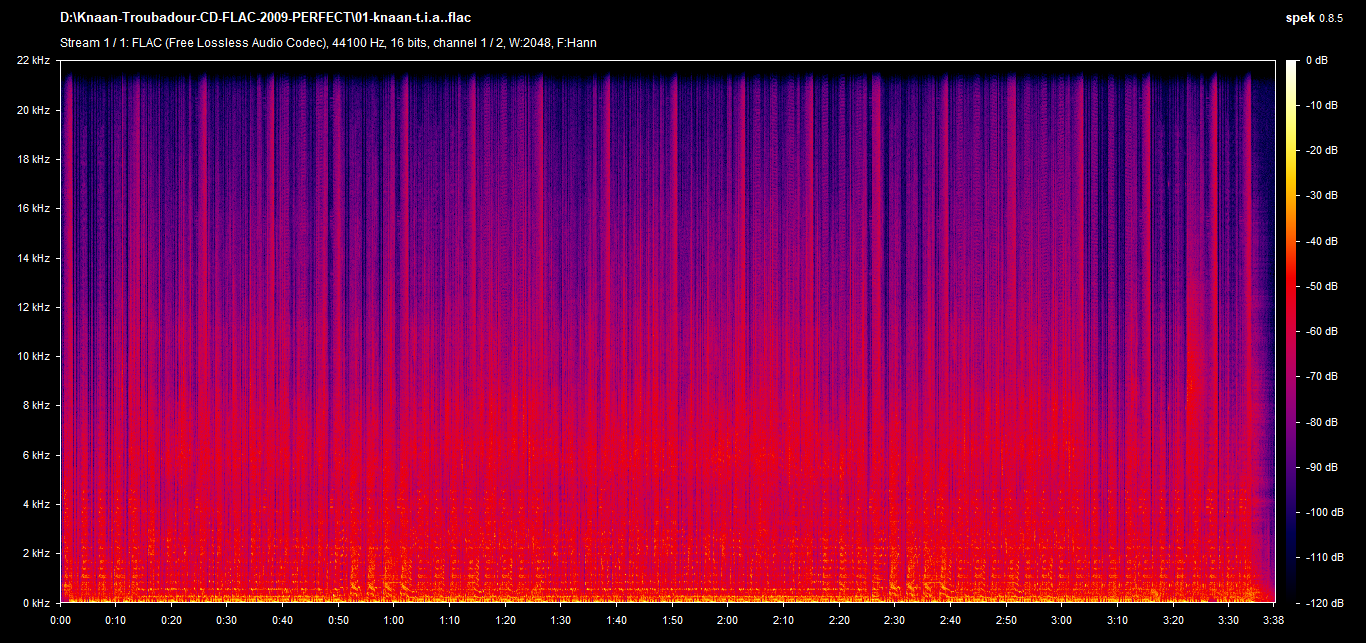1366x643 pixels.
Task: Click the 2:00 time marker on the axis
Action: click(x=728, y=619)
